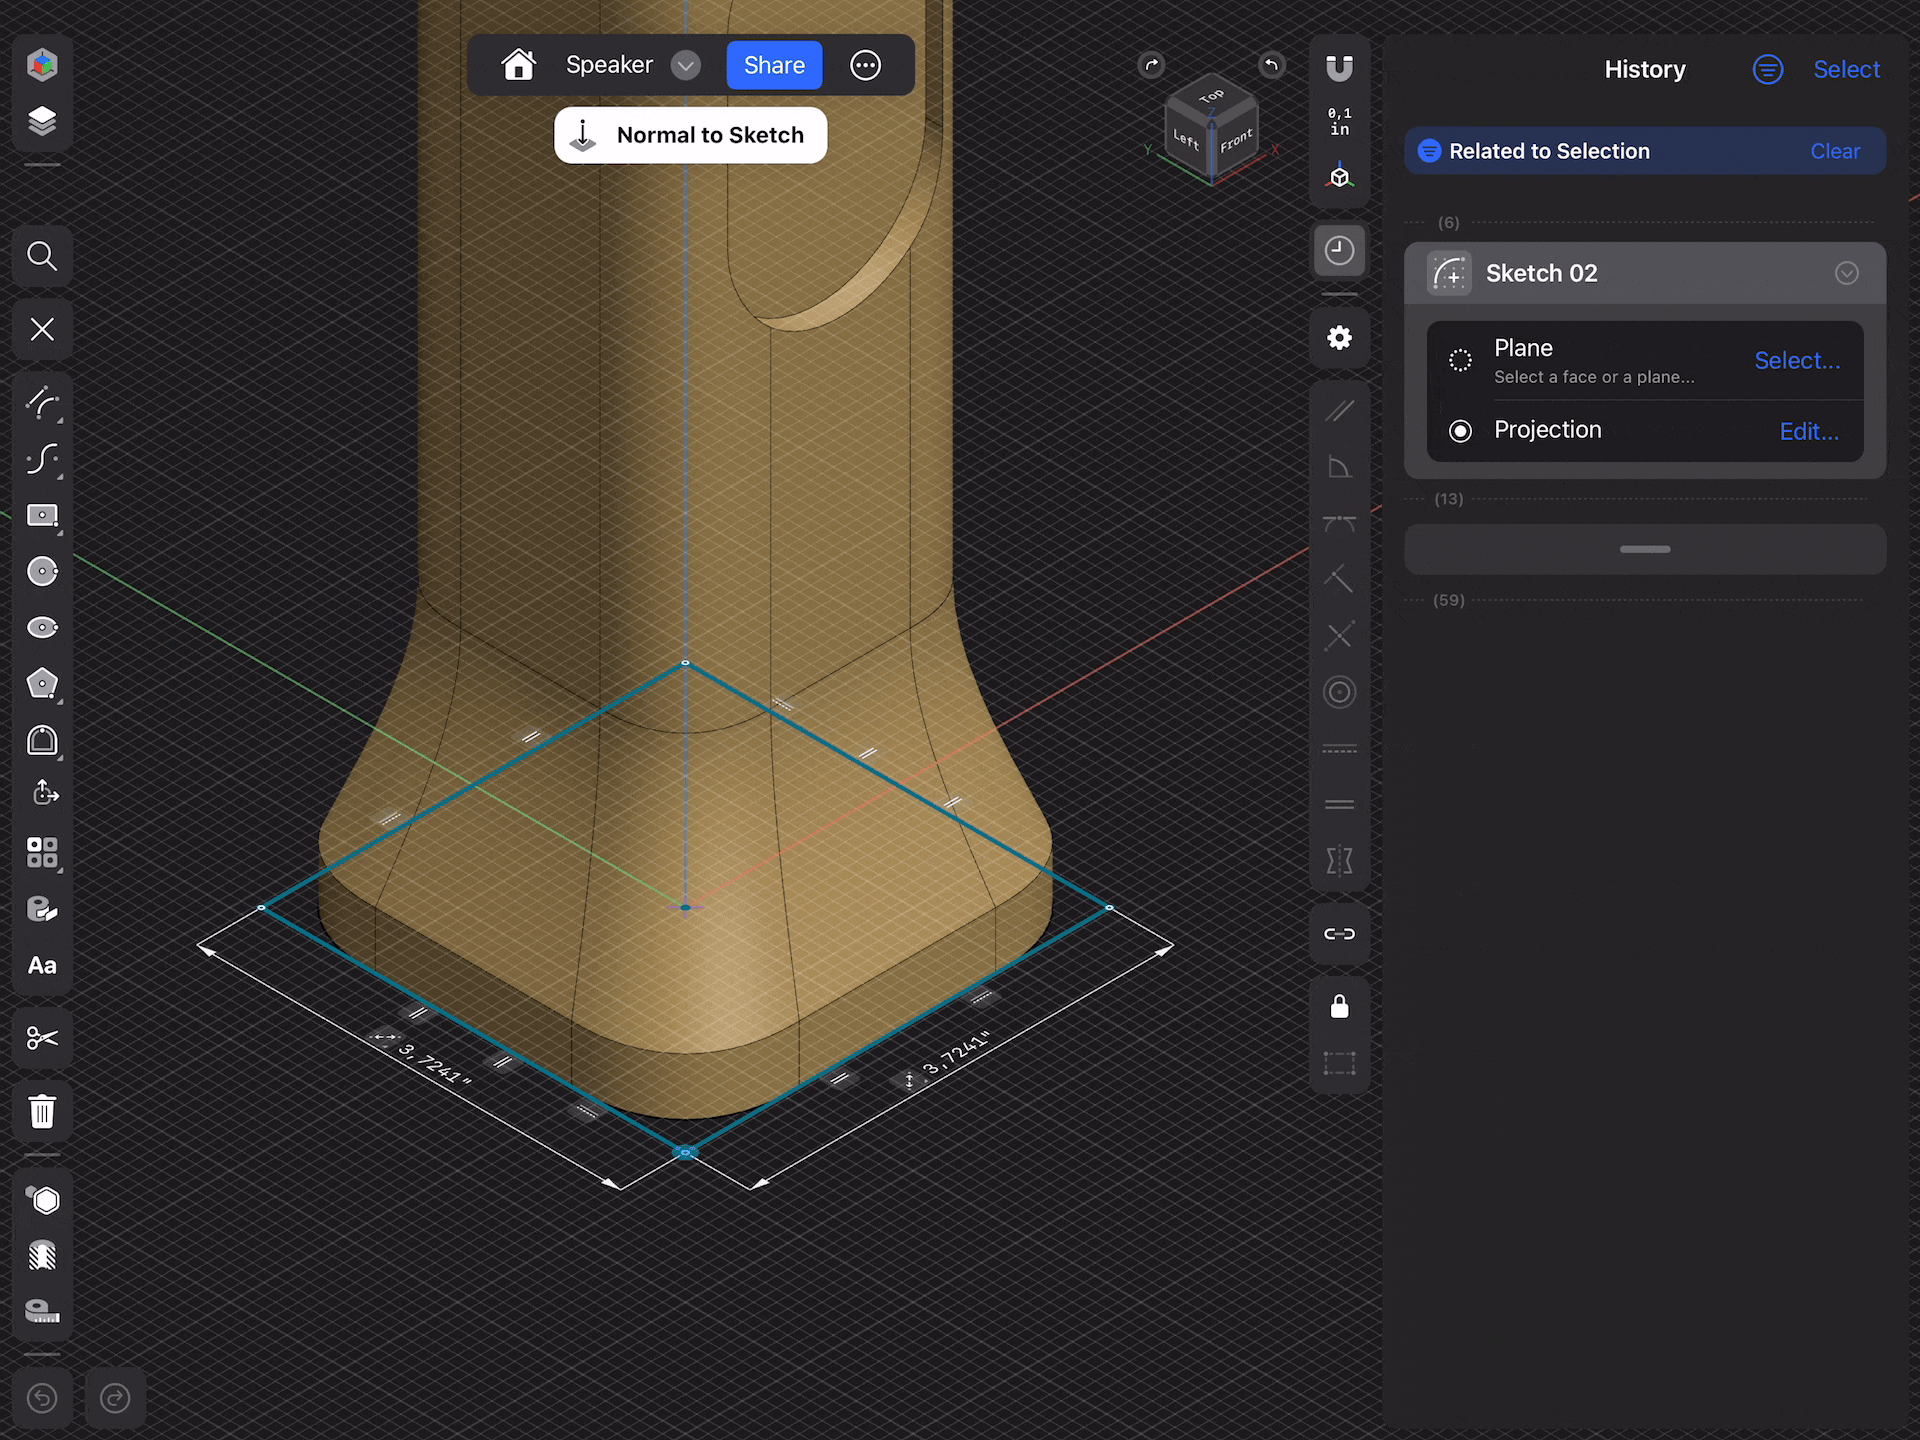Expand the collapsed history group handle
Viewport: 1920px width, 1440px height.
coord(1644,549)
